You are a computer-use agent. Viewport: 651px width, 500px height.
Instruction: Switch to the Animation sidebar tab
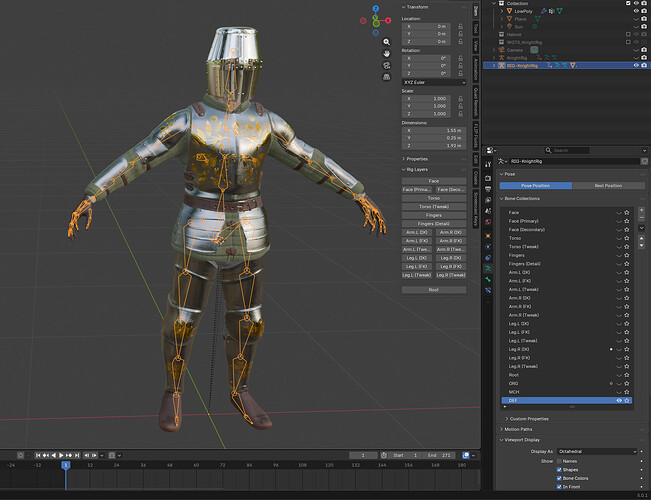476,69
